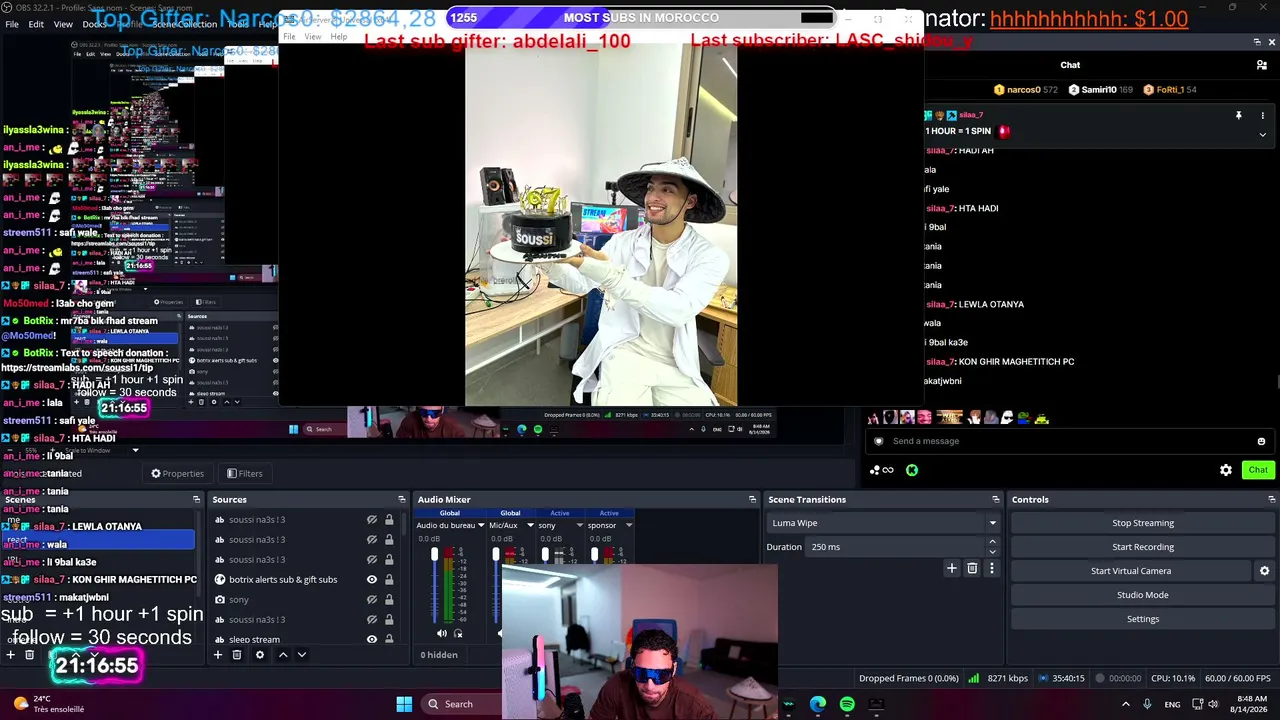The width and height of the screenshot is (1280, 720).
Task: Click the green Kick logo icon
Action: click(912, 470)
